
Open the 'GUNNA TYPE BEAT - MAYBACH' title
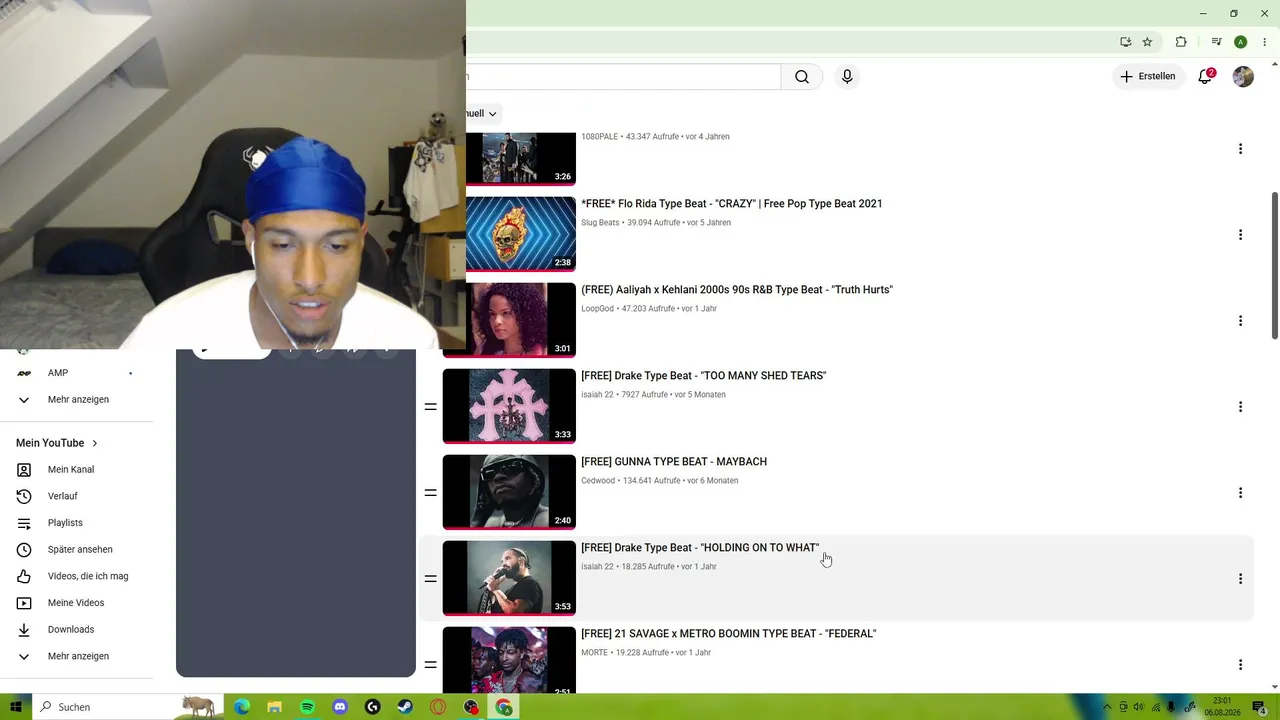674,462
